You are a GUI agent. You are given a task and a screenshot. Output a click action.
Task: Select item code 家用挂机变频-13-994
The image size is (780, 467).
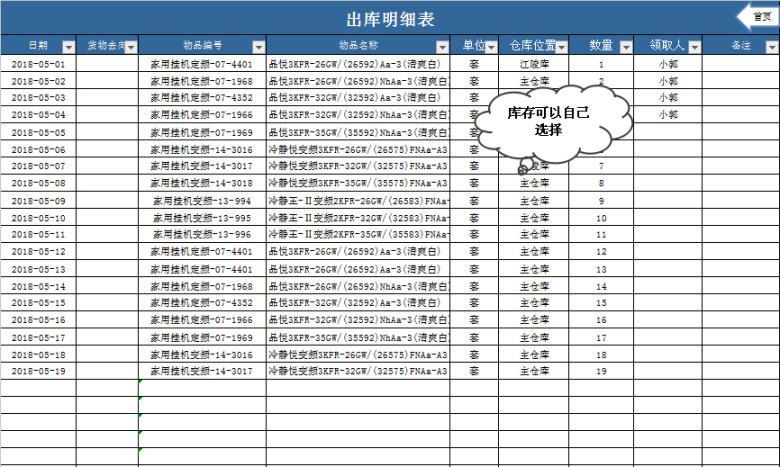pos(202,200)
